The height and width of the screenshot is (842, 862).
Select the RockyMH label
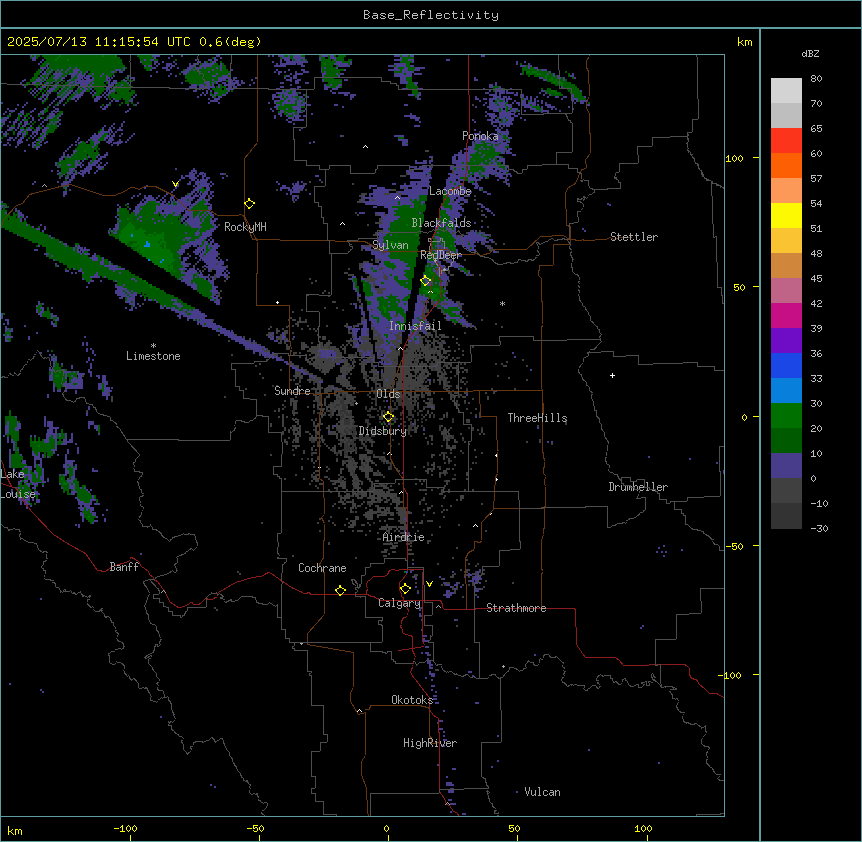coord(245,227)
